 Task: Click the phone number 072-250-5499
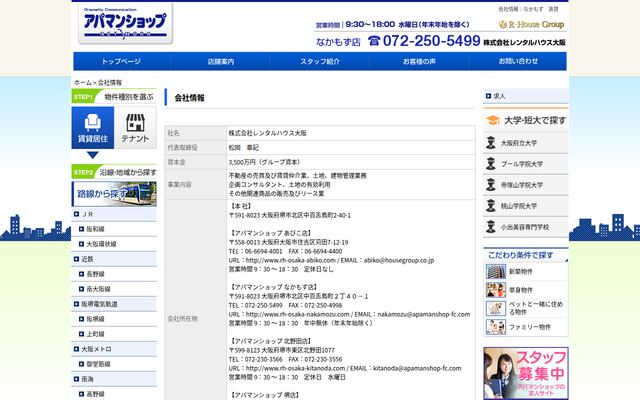pos(431,41)
